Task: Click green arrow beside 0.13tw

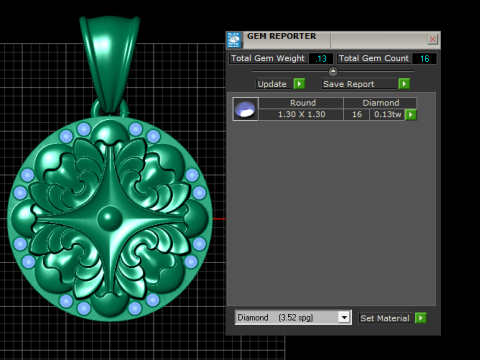Action: [x=411, y=115]
